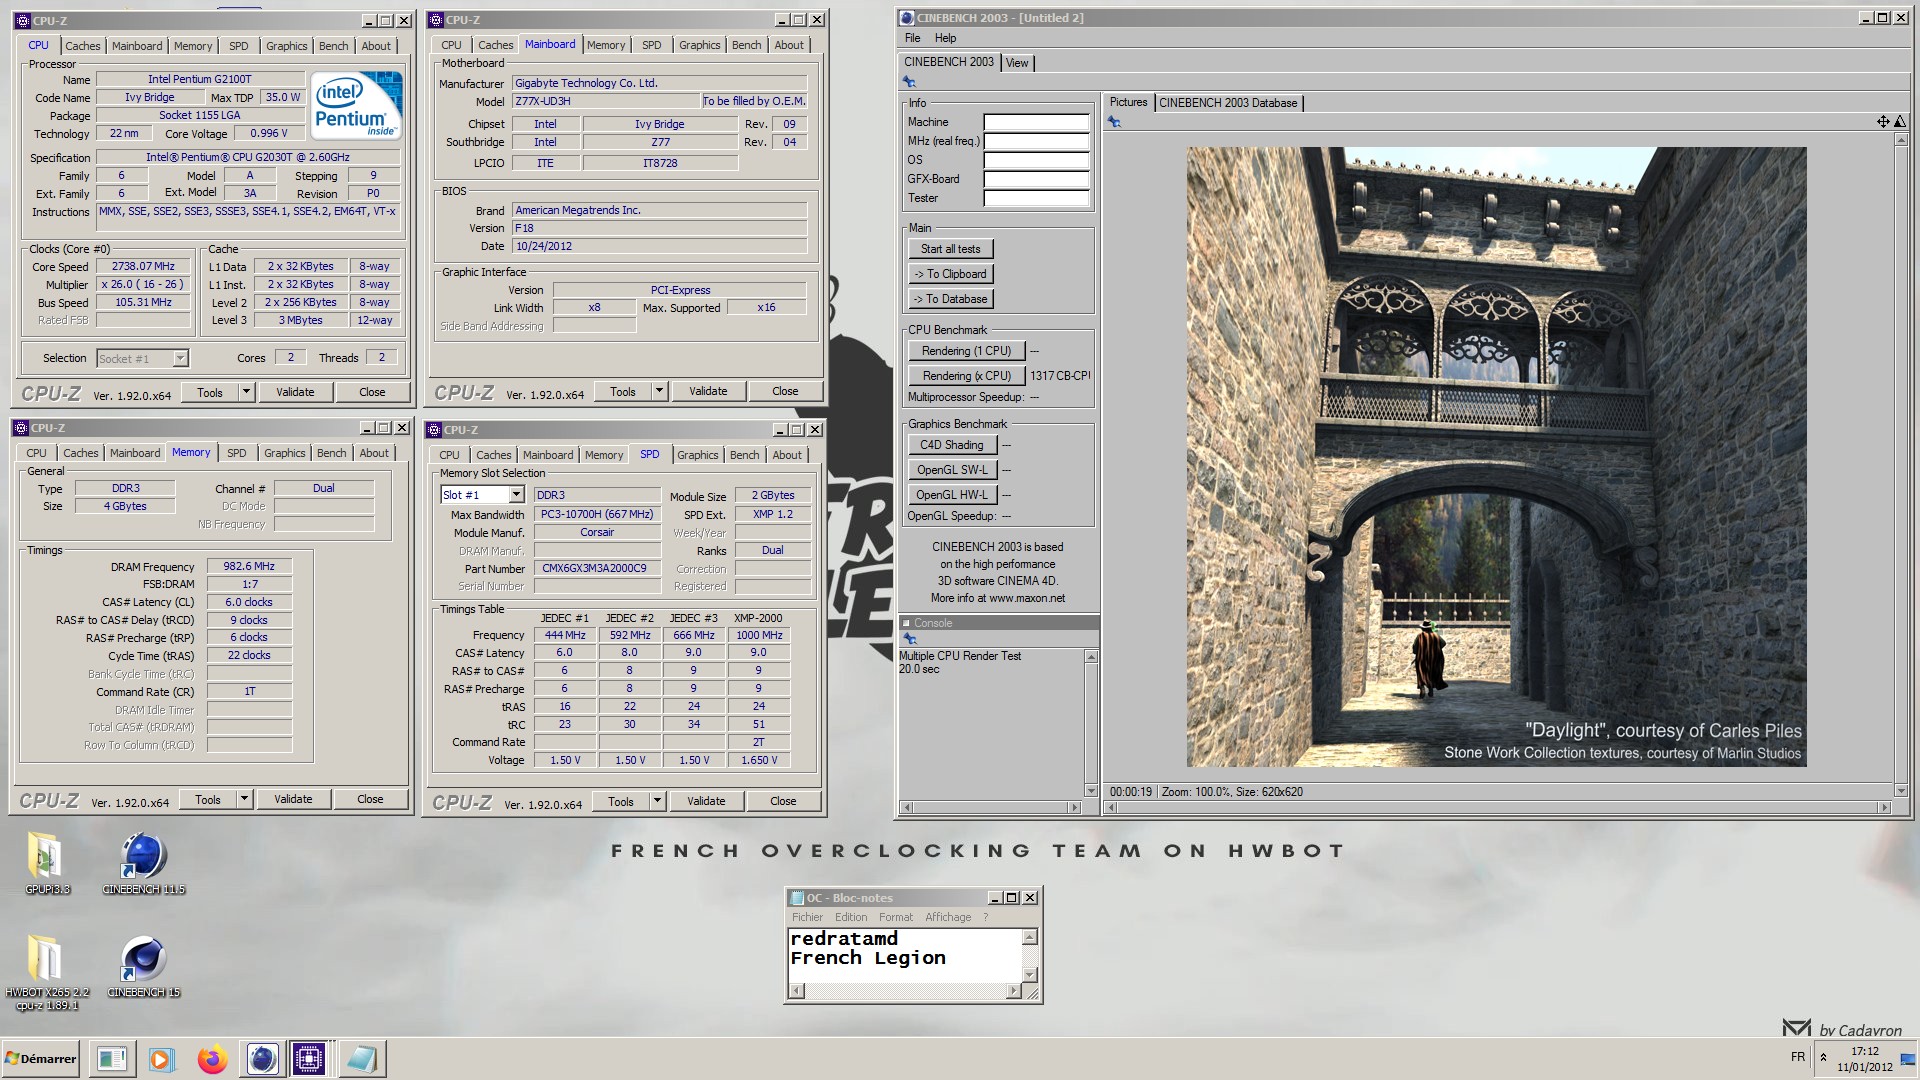Switch to Graphics tab in Mainboard CPU-Z window
Viewport: 1920px width, 1080px height.
[699, 45]
